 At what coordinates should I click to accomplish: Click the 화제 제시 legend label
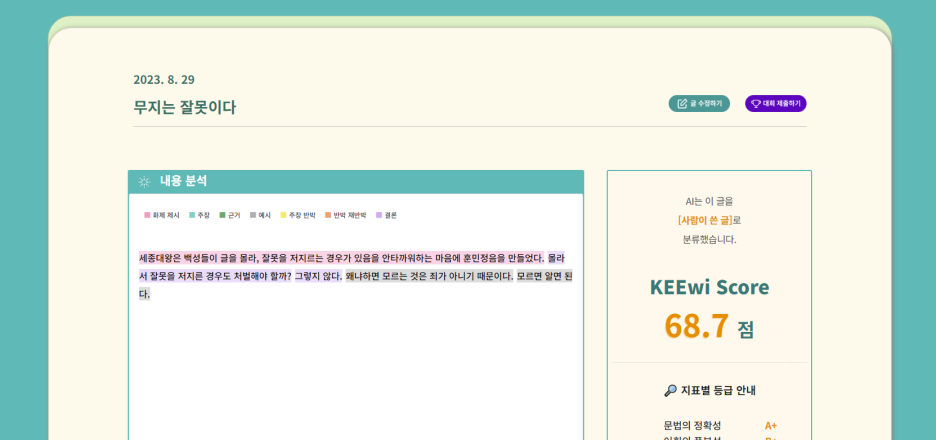click(166, 215)
